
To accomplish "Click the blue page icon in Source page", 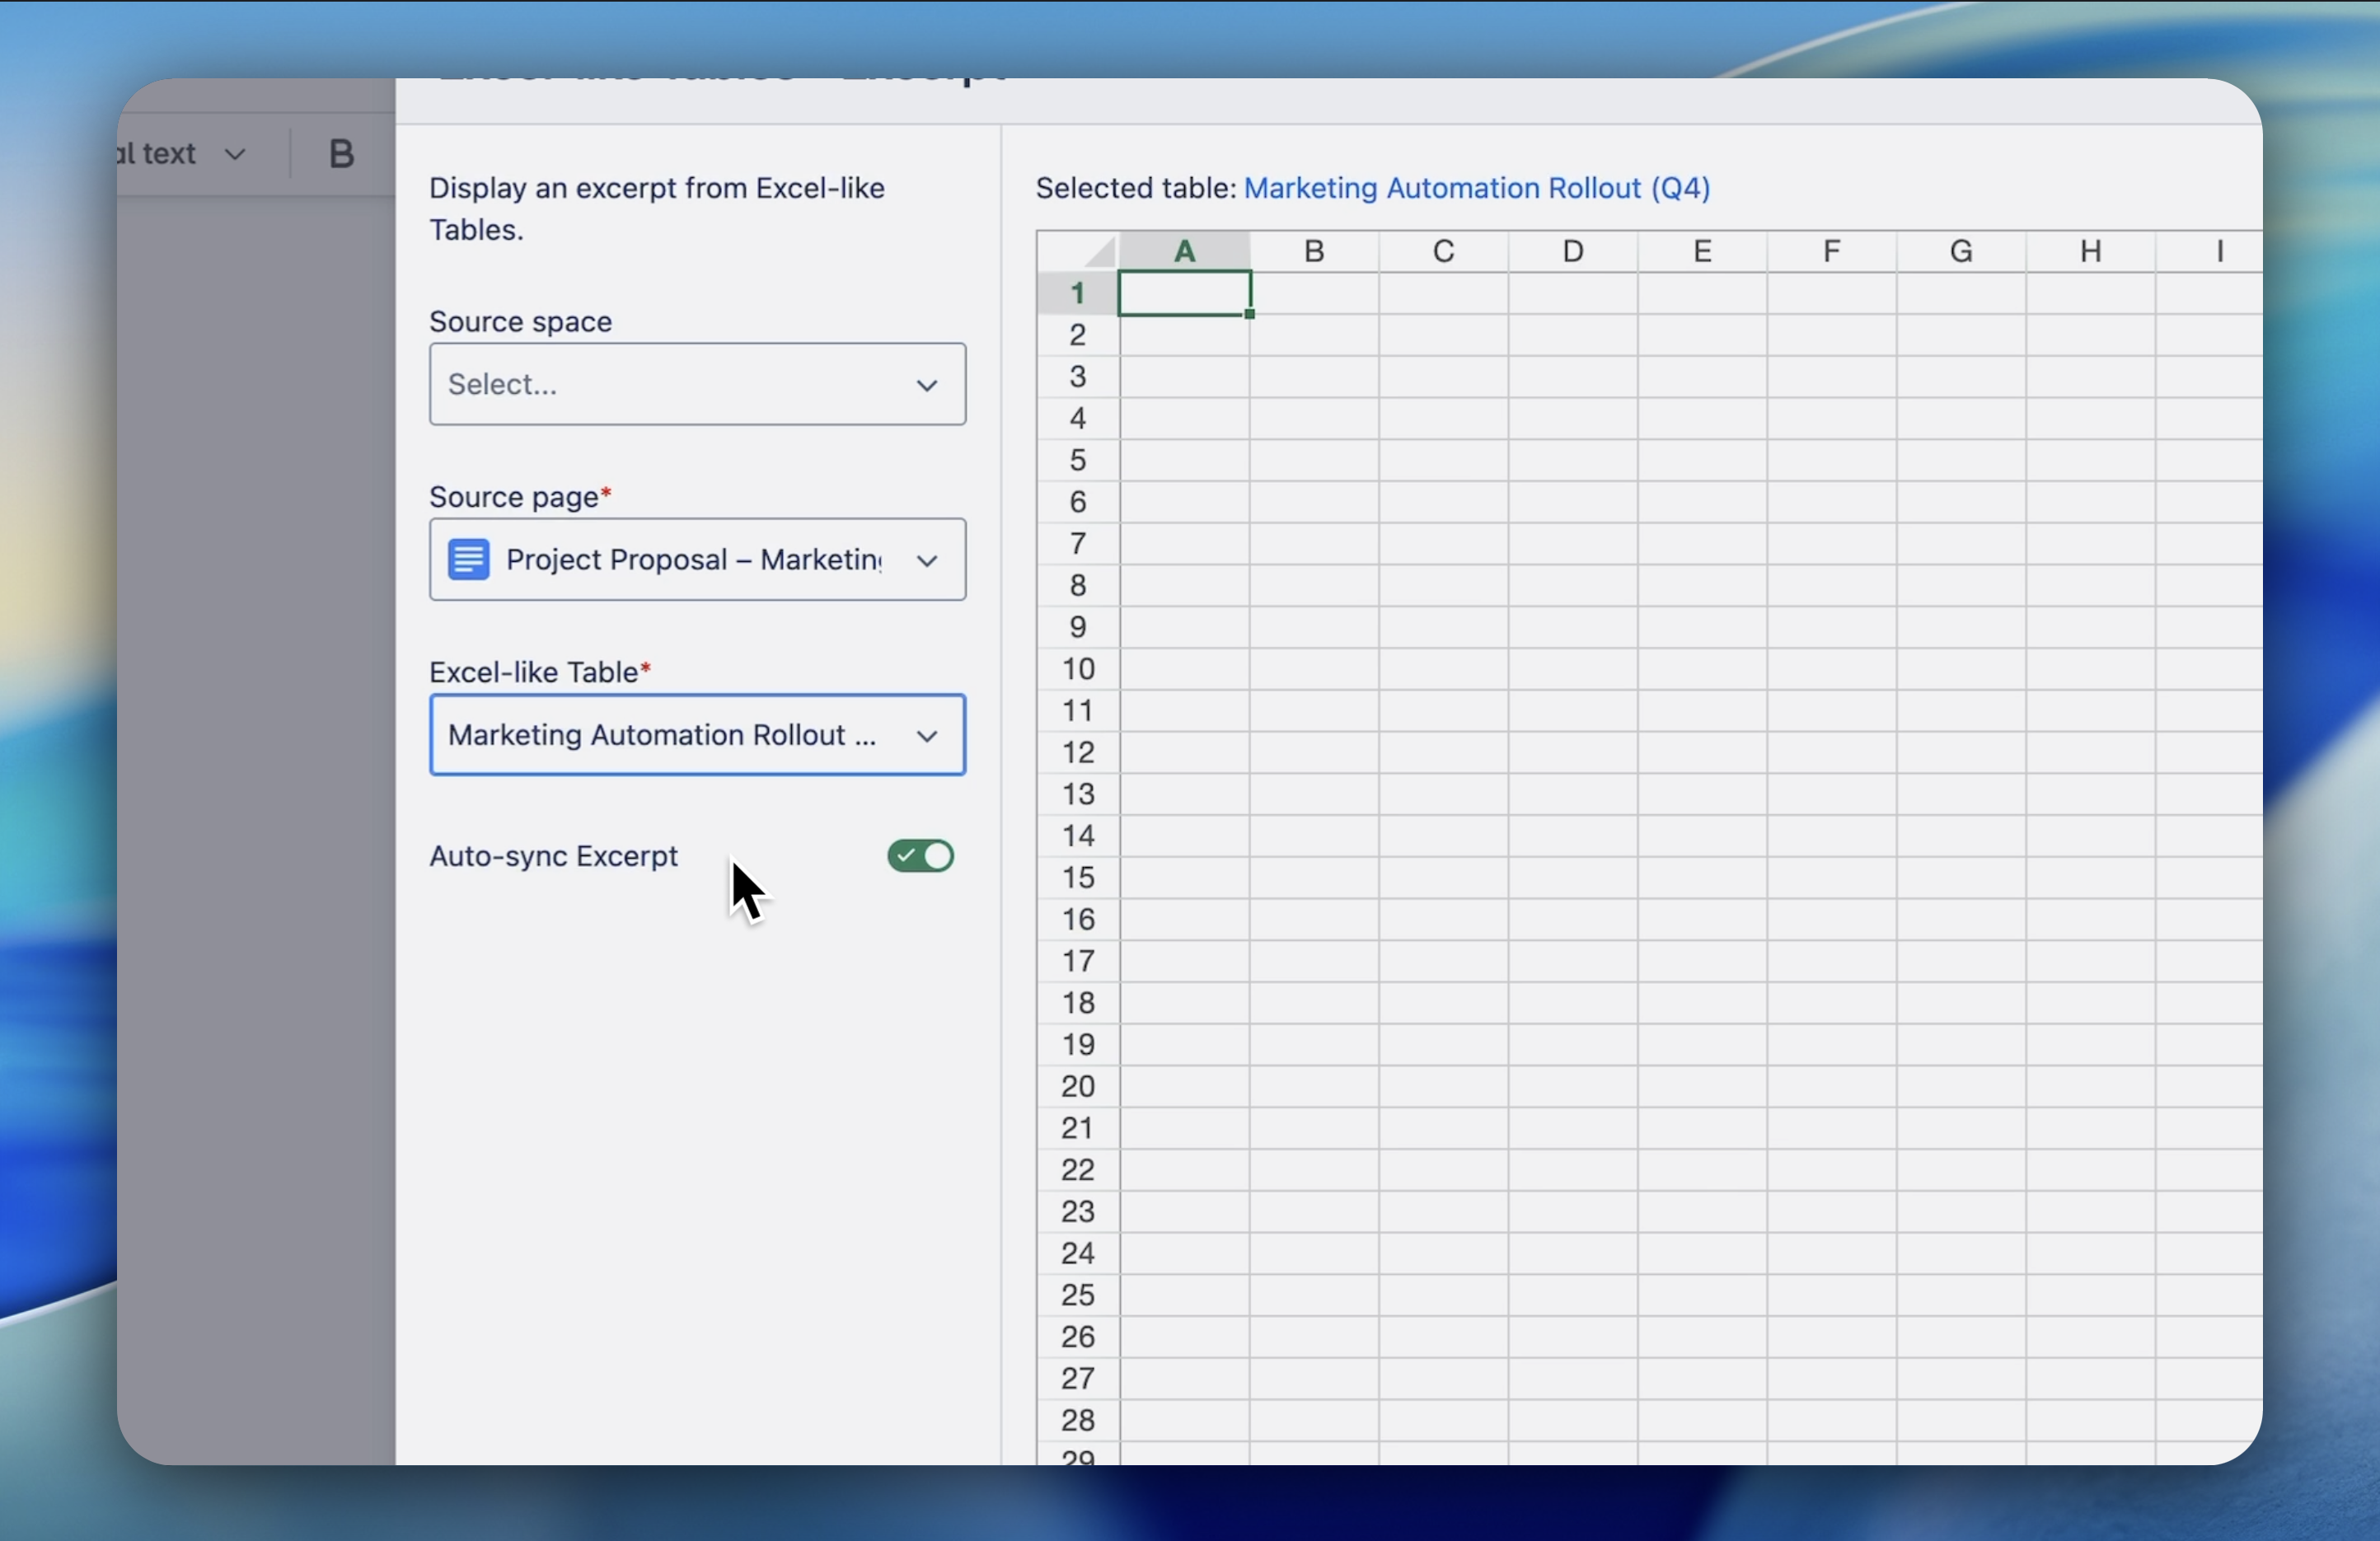I will (x=468, y=559).
